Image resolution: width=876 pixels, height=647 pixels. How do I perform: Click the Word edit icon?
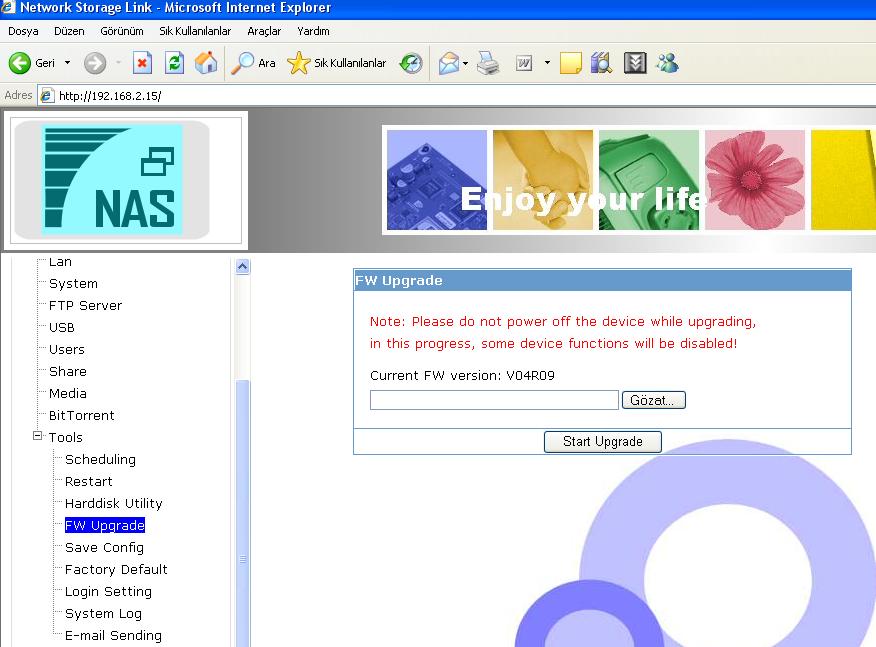(523, 63)
